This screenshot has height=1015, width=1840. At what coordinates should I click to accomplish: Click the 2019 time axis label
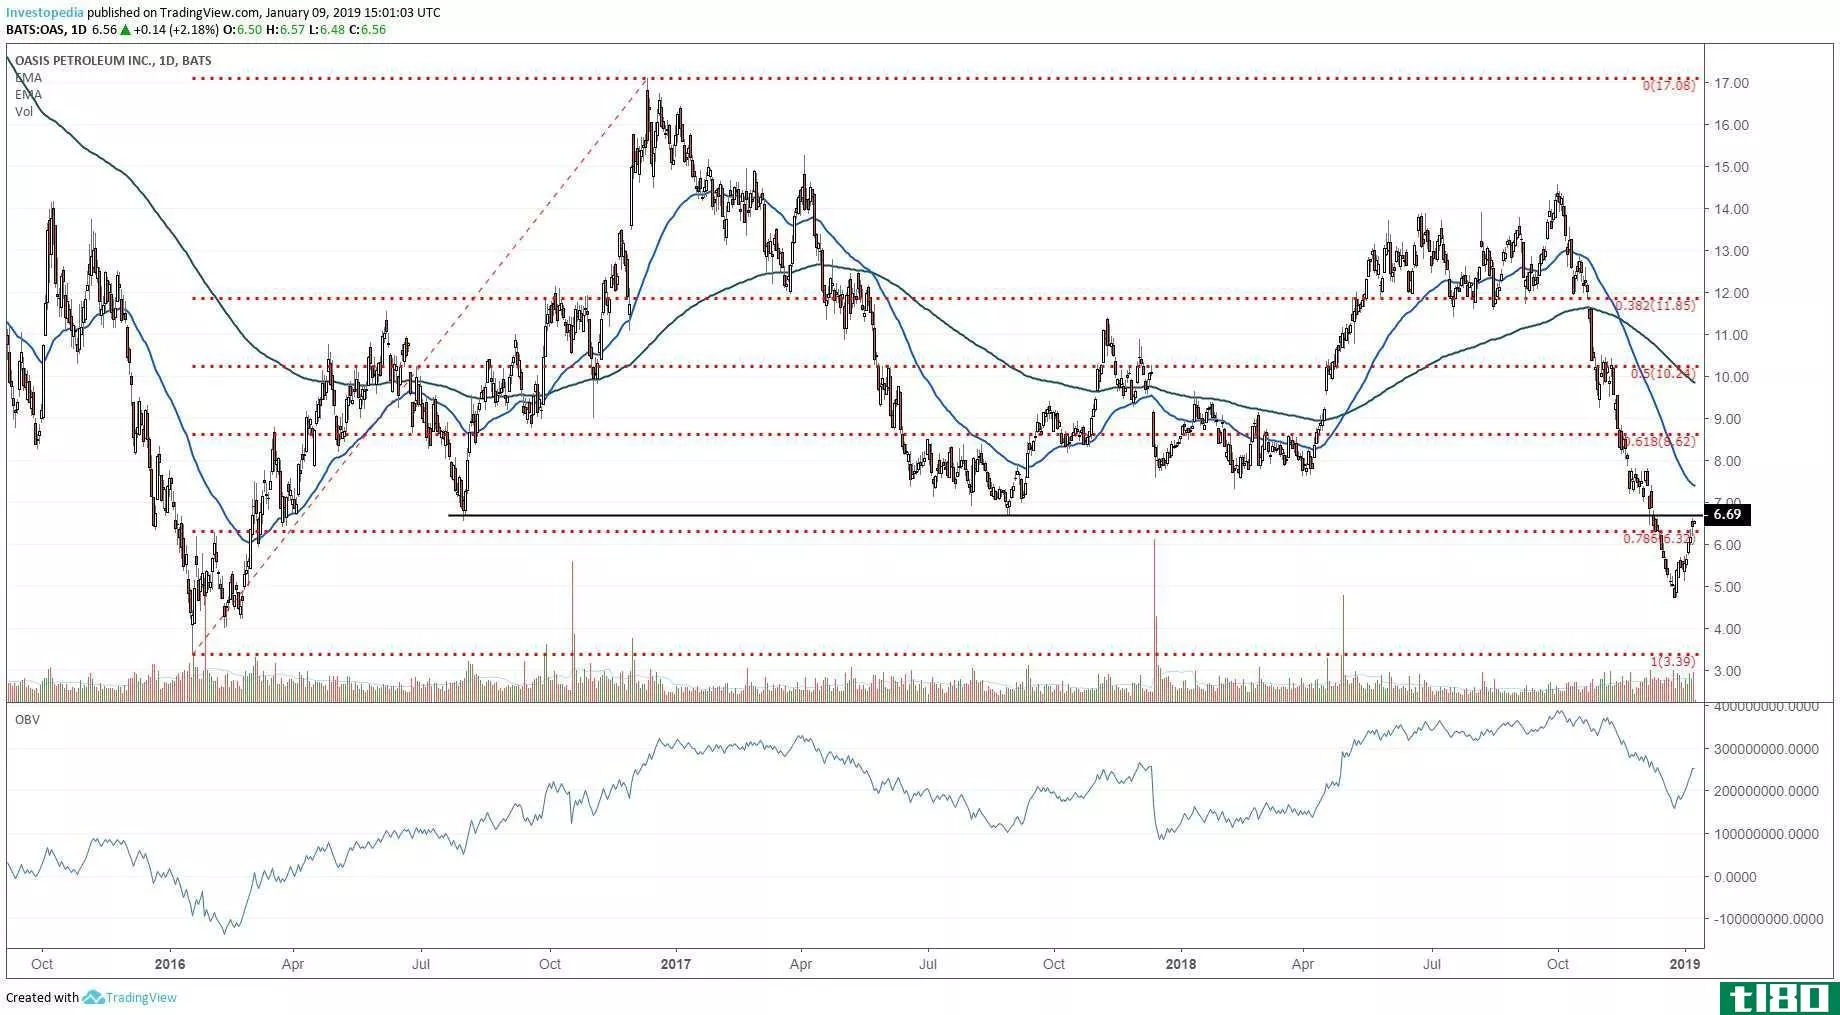1686,965
